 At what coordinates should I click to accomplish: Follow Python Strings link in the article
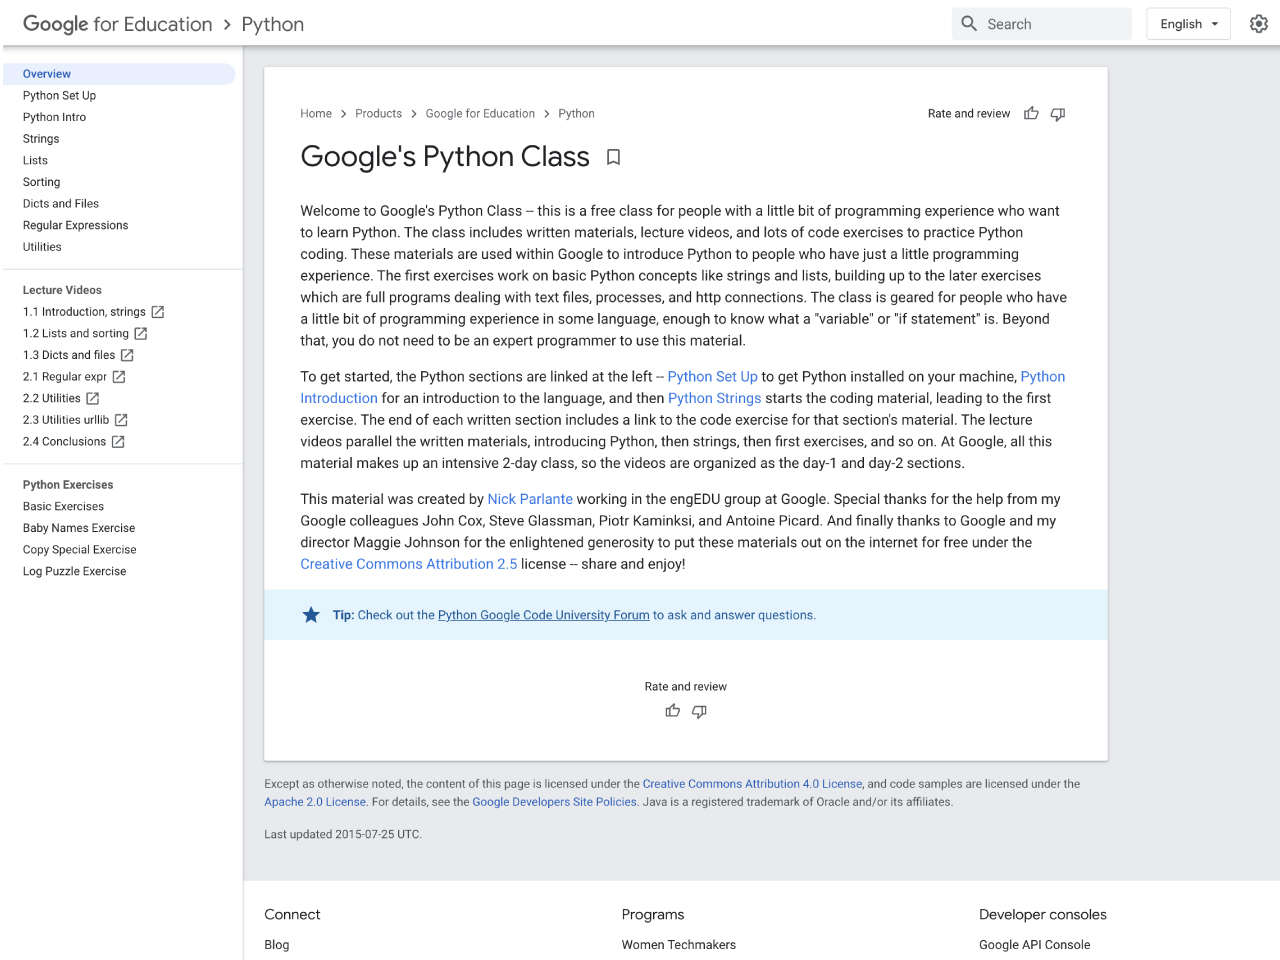pos(714,398)
